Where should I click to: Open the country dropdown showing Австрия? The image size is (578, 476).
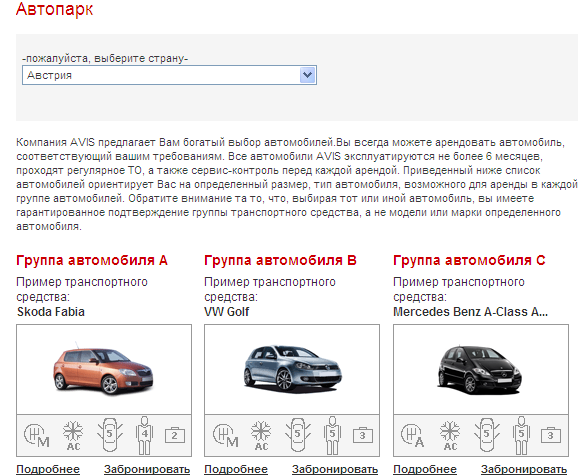(169, 75)
